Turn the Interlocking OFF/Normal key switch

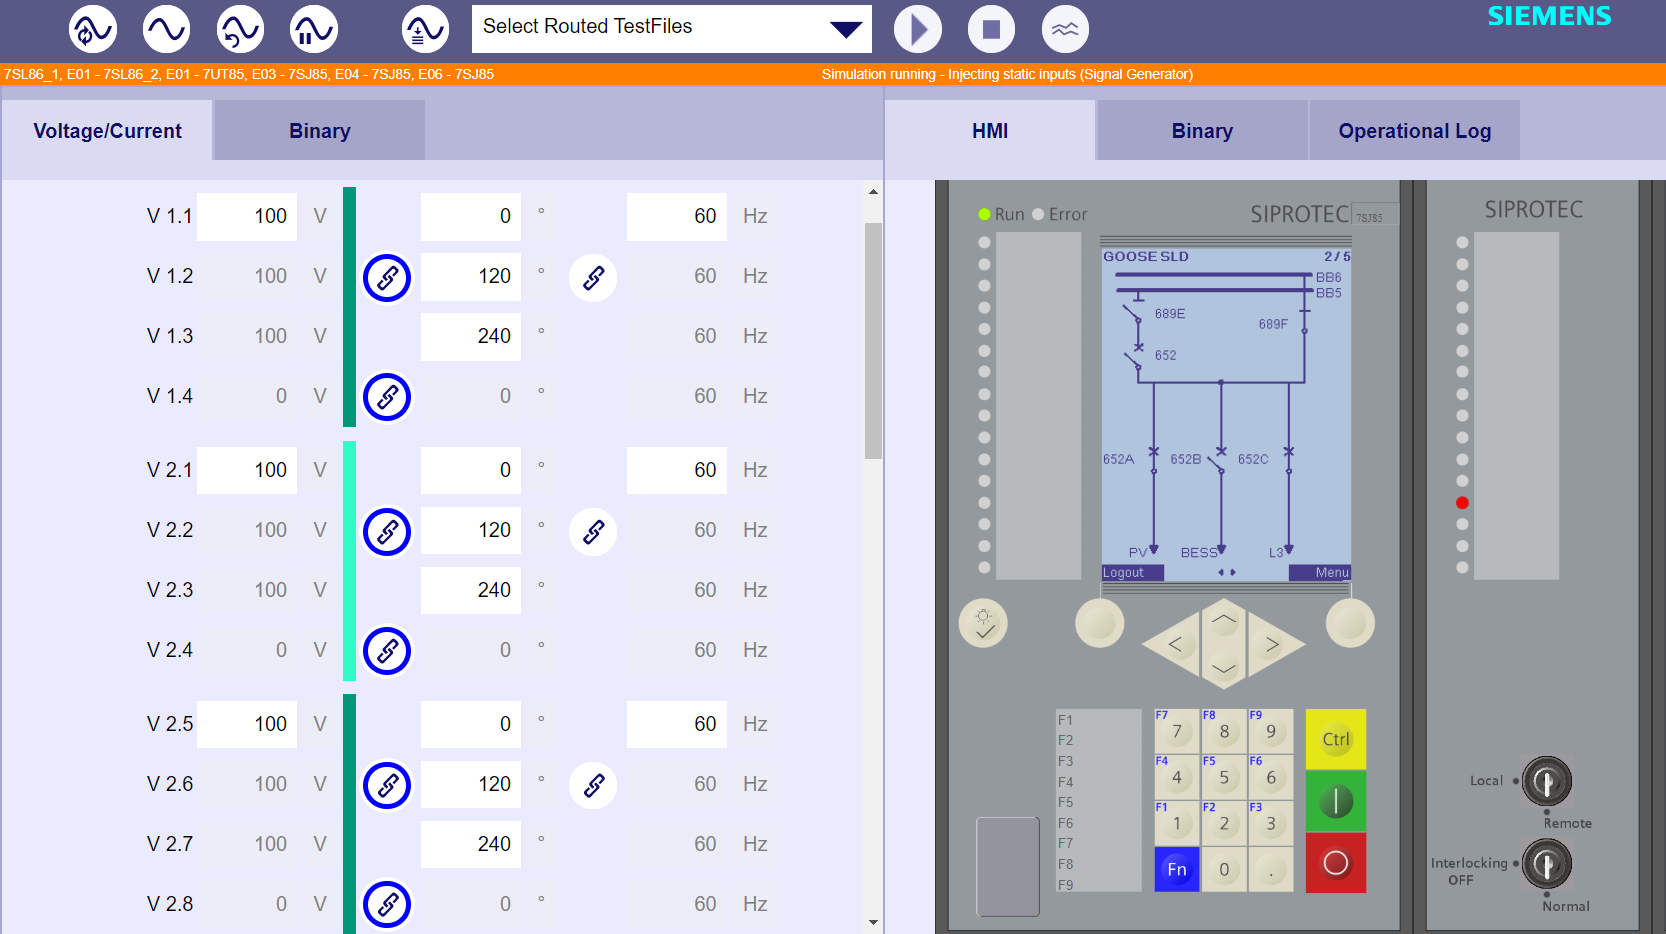(x=1546, y=864)
